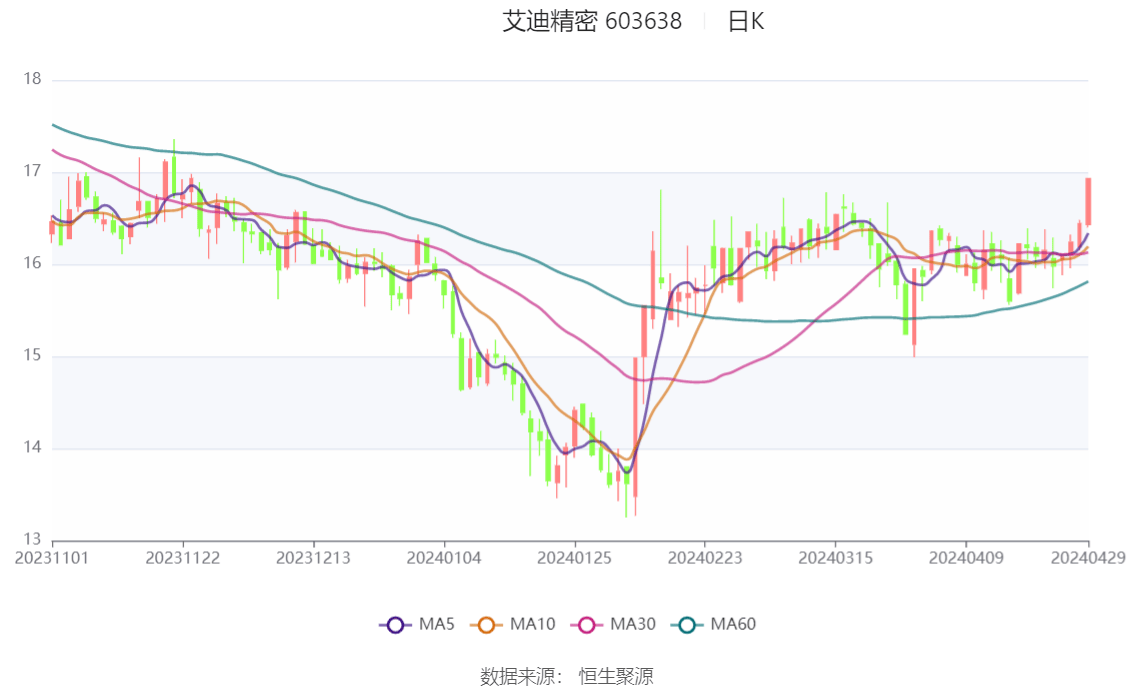Screen dimensions: 1134x689
Task: Hide the MA30 line via its label
Action: point(633,625)
